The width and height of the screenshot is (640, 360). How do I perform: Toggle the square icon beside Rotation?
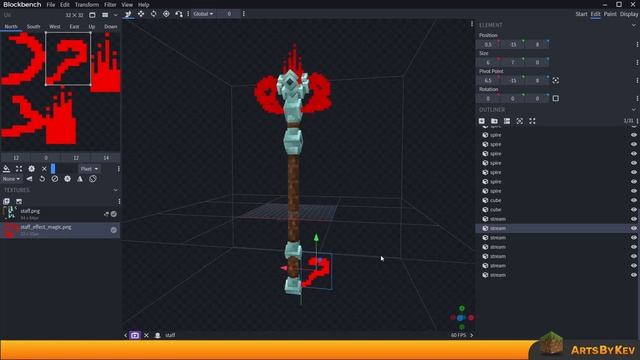coord(556,98)
